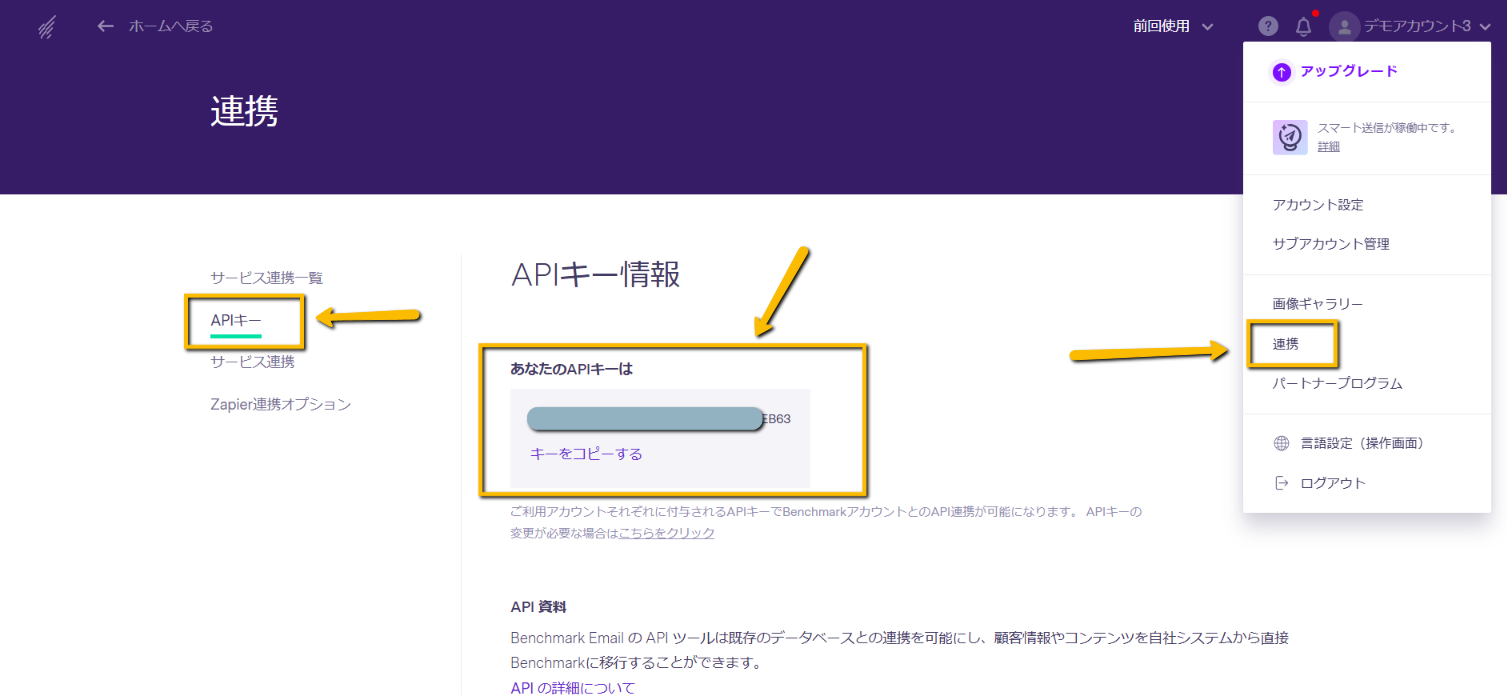Image resolution: width=1507 pixels, height=695 pixels.
Task: Go back via ホームへ戻る link
Action: pyautogui.click(x=170, y=26)
